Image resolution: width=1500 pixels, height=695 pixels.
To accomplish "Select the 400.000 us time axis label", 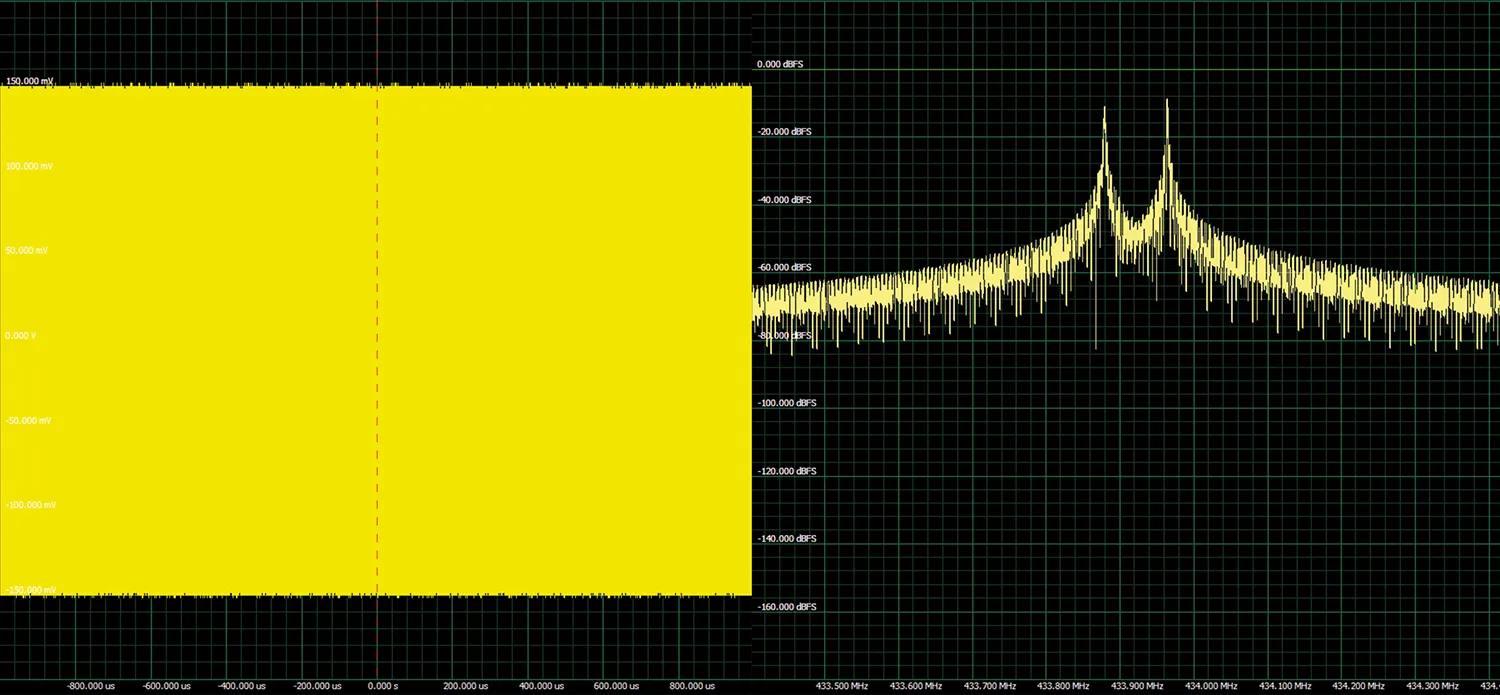I will point(542,687).
